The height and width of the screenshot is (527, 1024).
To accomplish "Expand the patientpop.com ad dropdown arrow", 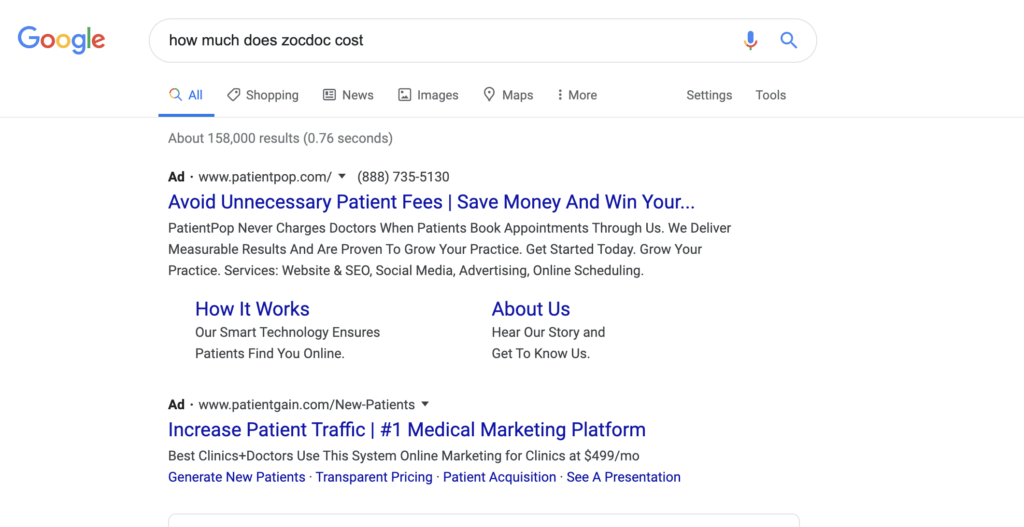I will [x=342, y=177].
